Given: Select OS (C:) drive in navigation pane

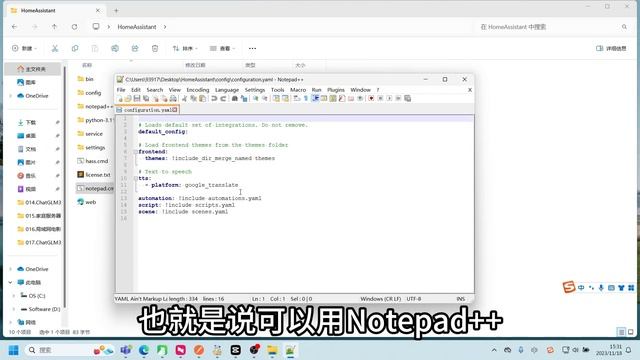Looking at the screenshot, I should [33, 296].
